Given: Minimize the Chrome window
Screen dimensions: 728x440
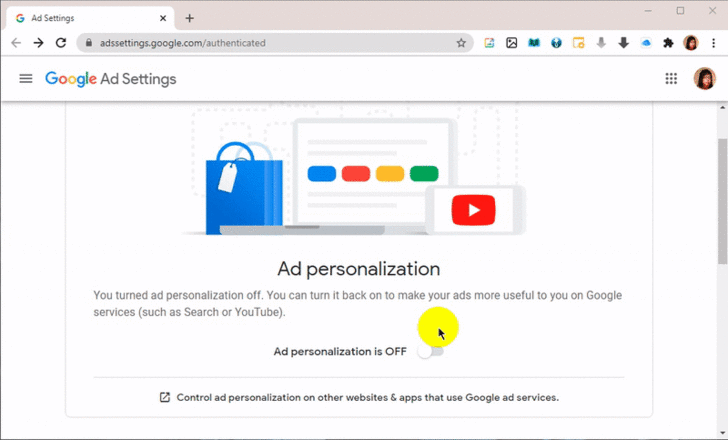Looking at the screenshot, I should (648, 11).
